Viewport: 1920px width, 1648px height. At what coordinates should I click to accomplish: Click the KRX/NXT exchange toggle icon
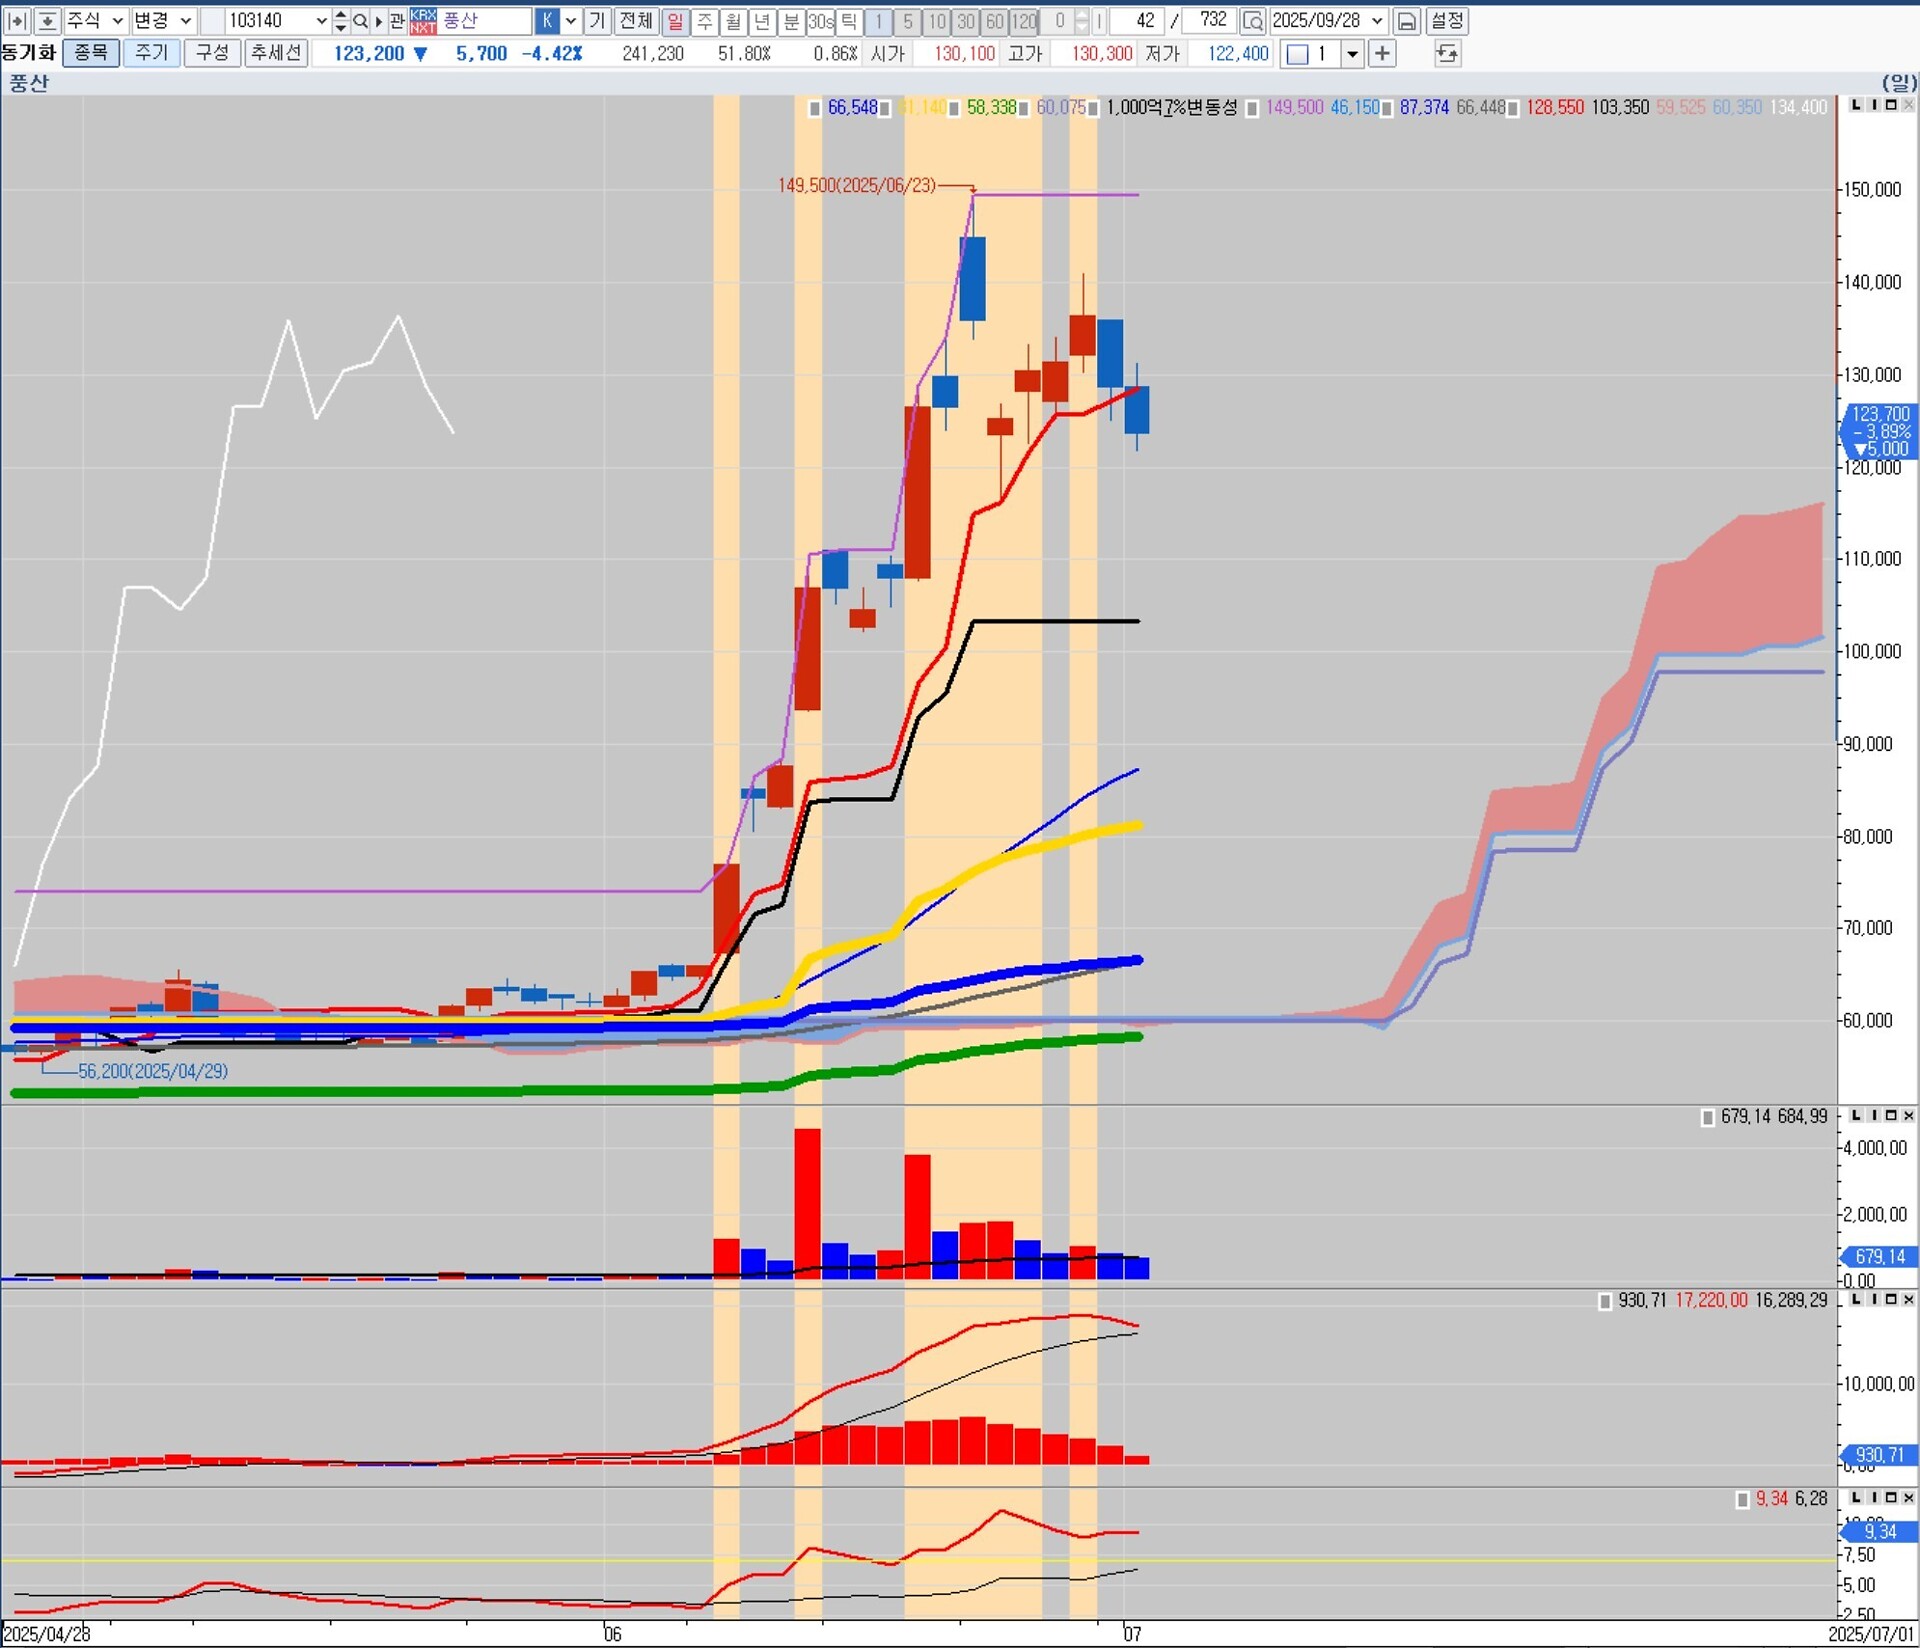tap(423, 21)
